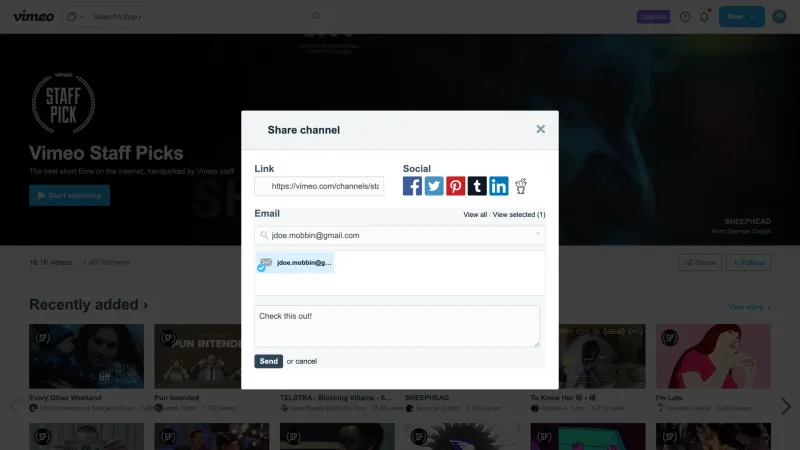Share channel on Pinterest
This screenshot has width=800, height=450.
point(456,186)
